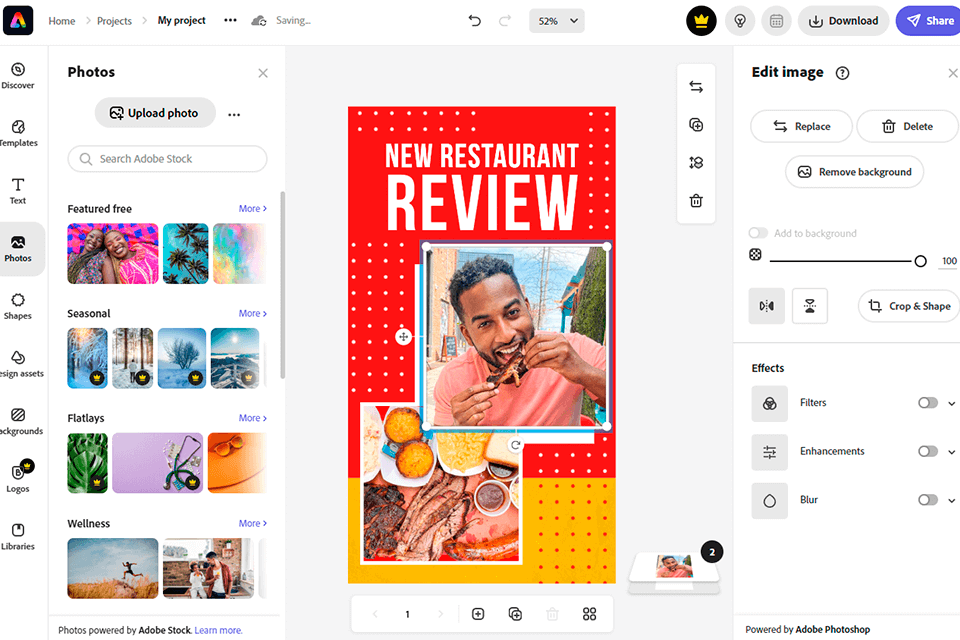
Task: Open the Learn more link
Action: 218,630
